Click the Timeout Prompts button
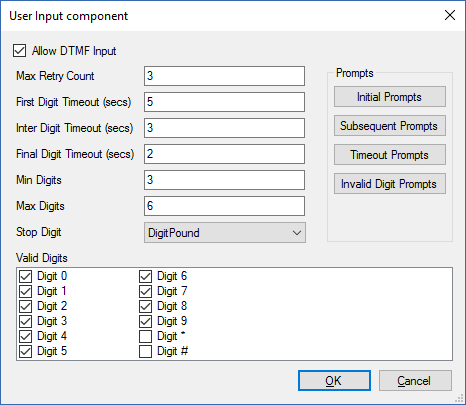This screenshot has width=466, height=405. (390, 155)
